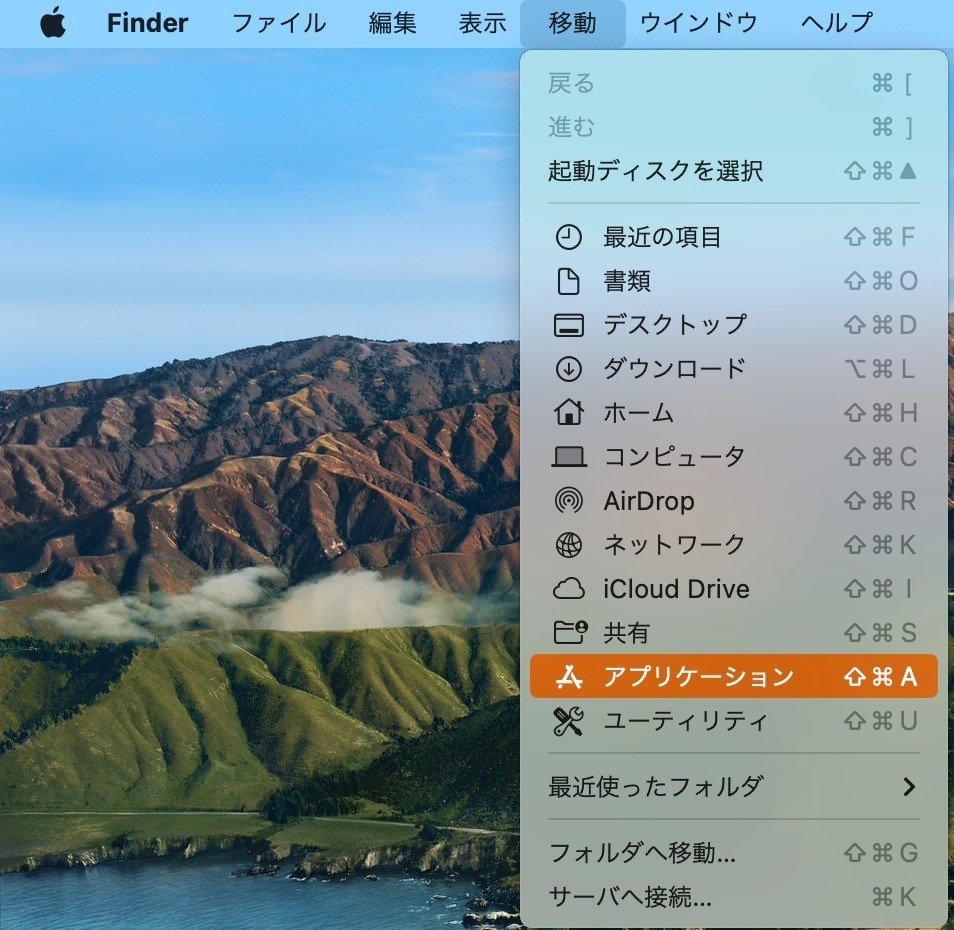The width and height of the screenshot is (954, 930).
Task: Select 共有 entry
Action: (733, 633)
